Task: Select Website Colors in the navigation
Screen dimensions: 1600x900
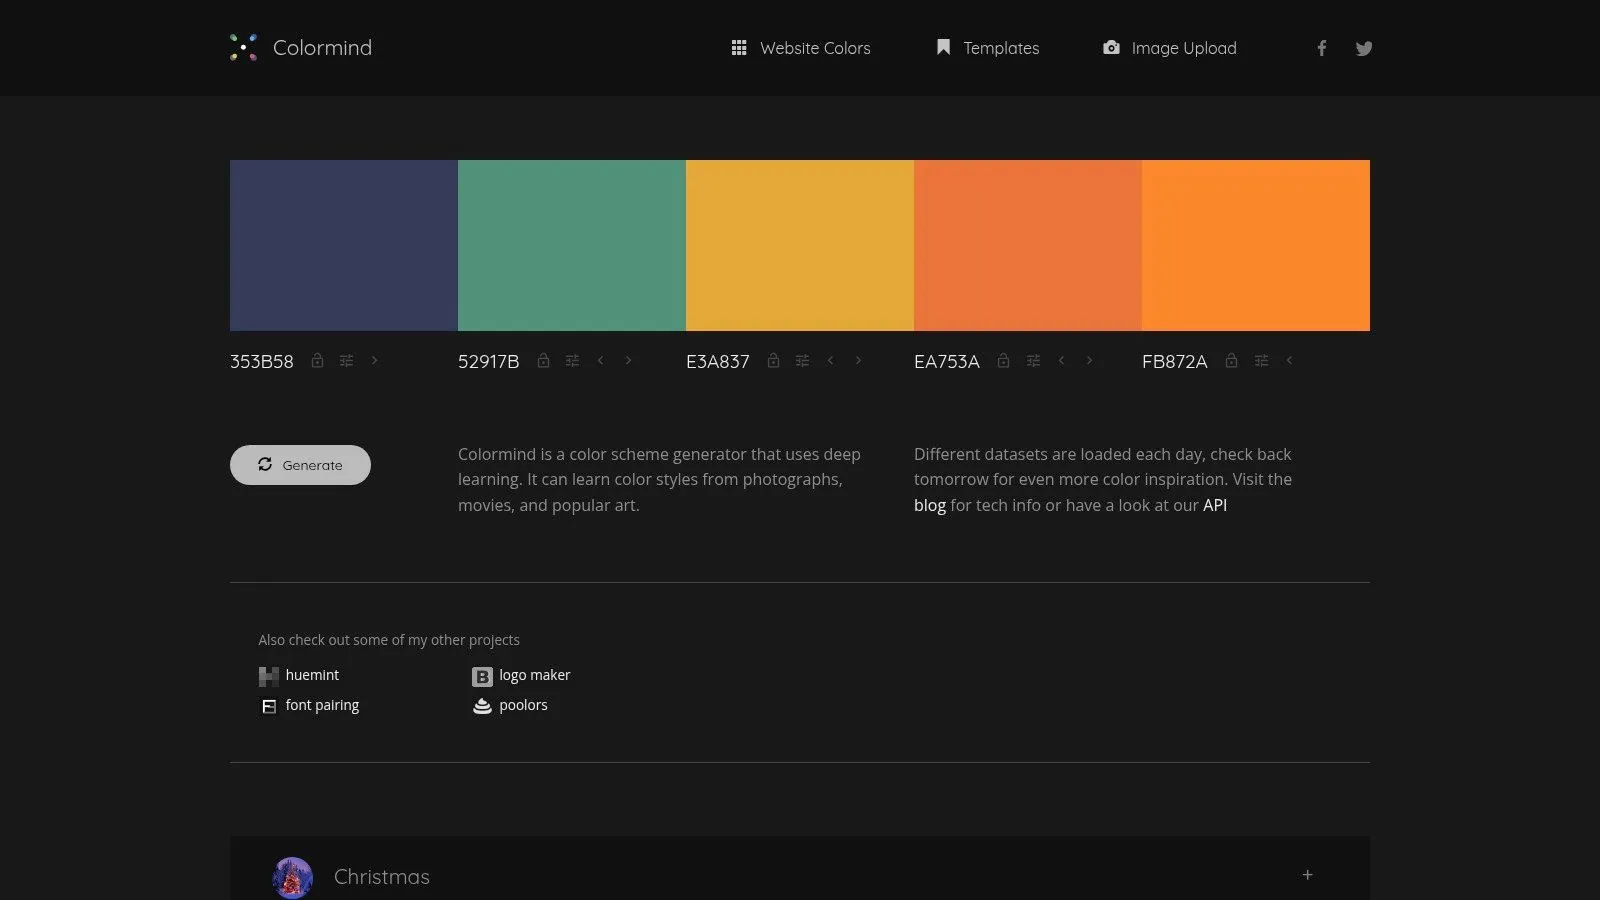Action: coord(815,47)
